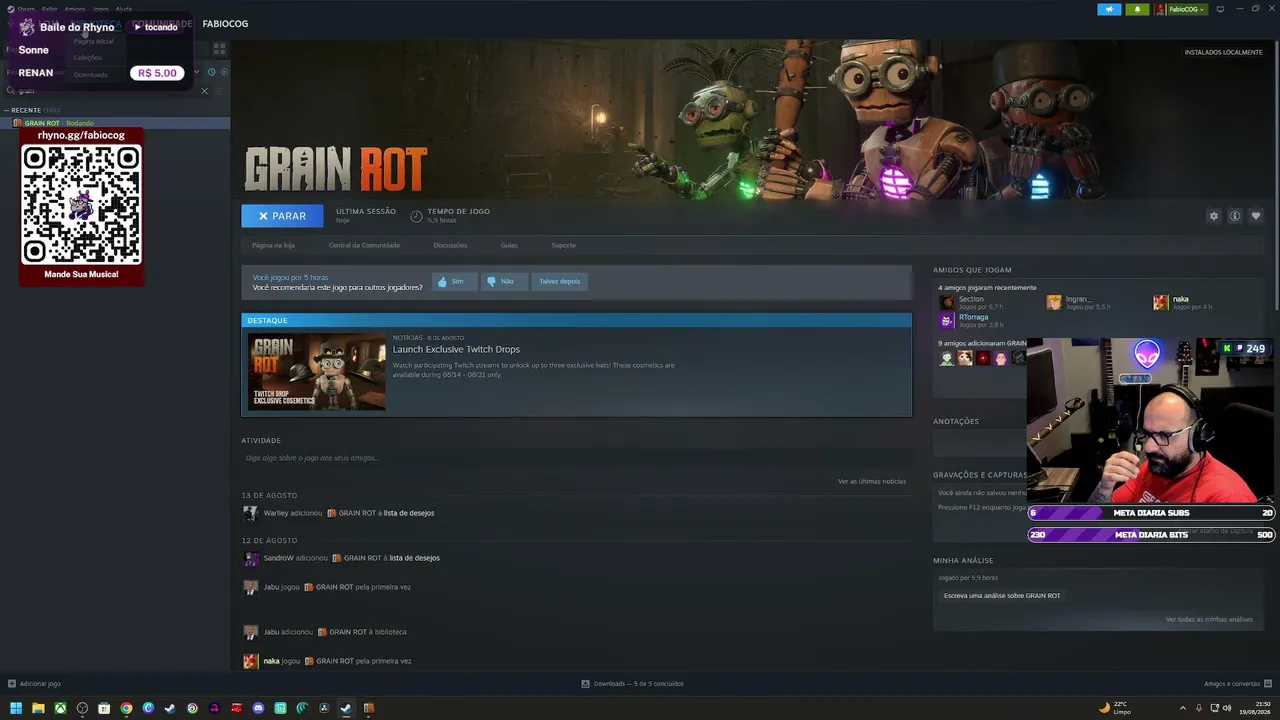Click the thumbs-down Não button

click(504, 281)
